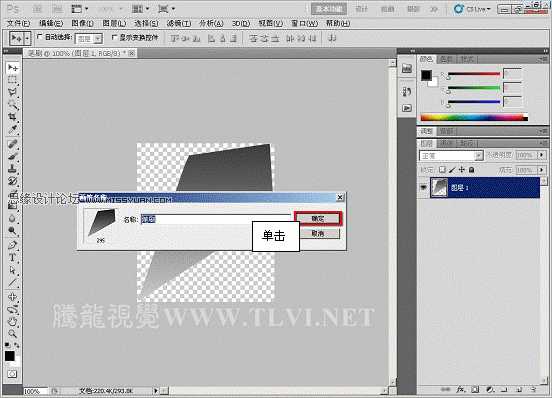Select the Dodge tool
The width and height of the screenshot is (552, 398).
click(12, 231)
